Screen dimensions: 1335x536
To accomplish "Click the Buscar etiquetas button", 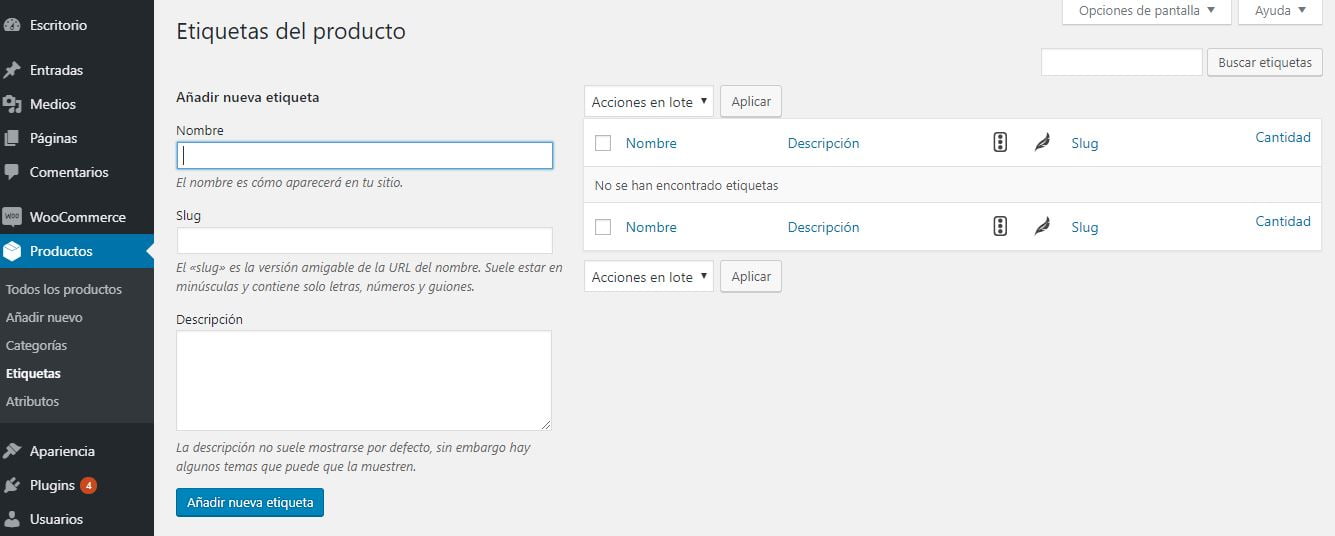I will point(1265,62).
